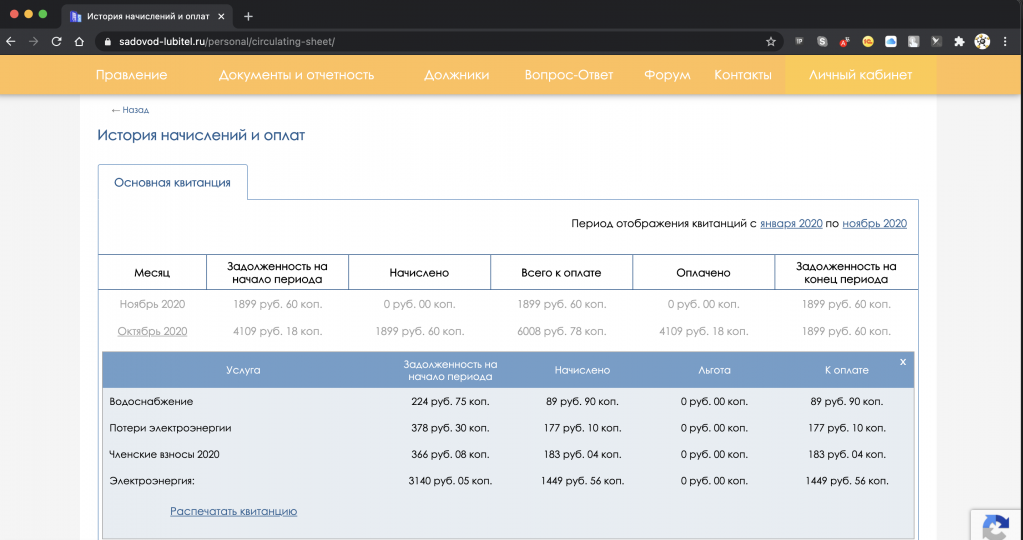Open the end period selector 'ноябрь 2020'
The image size is (1023, 540).
point(874,224)
